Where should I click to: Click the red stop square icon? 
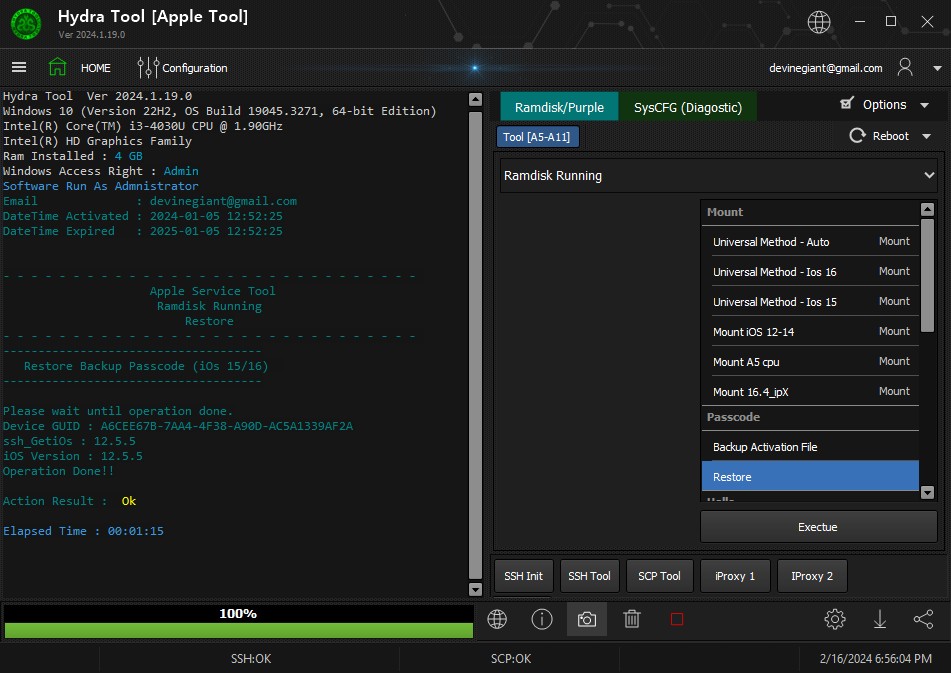(677, 619)
